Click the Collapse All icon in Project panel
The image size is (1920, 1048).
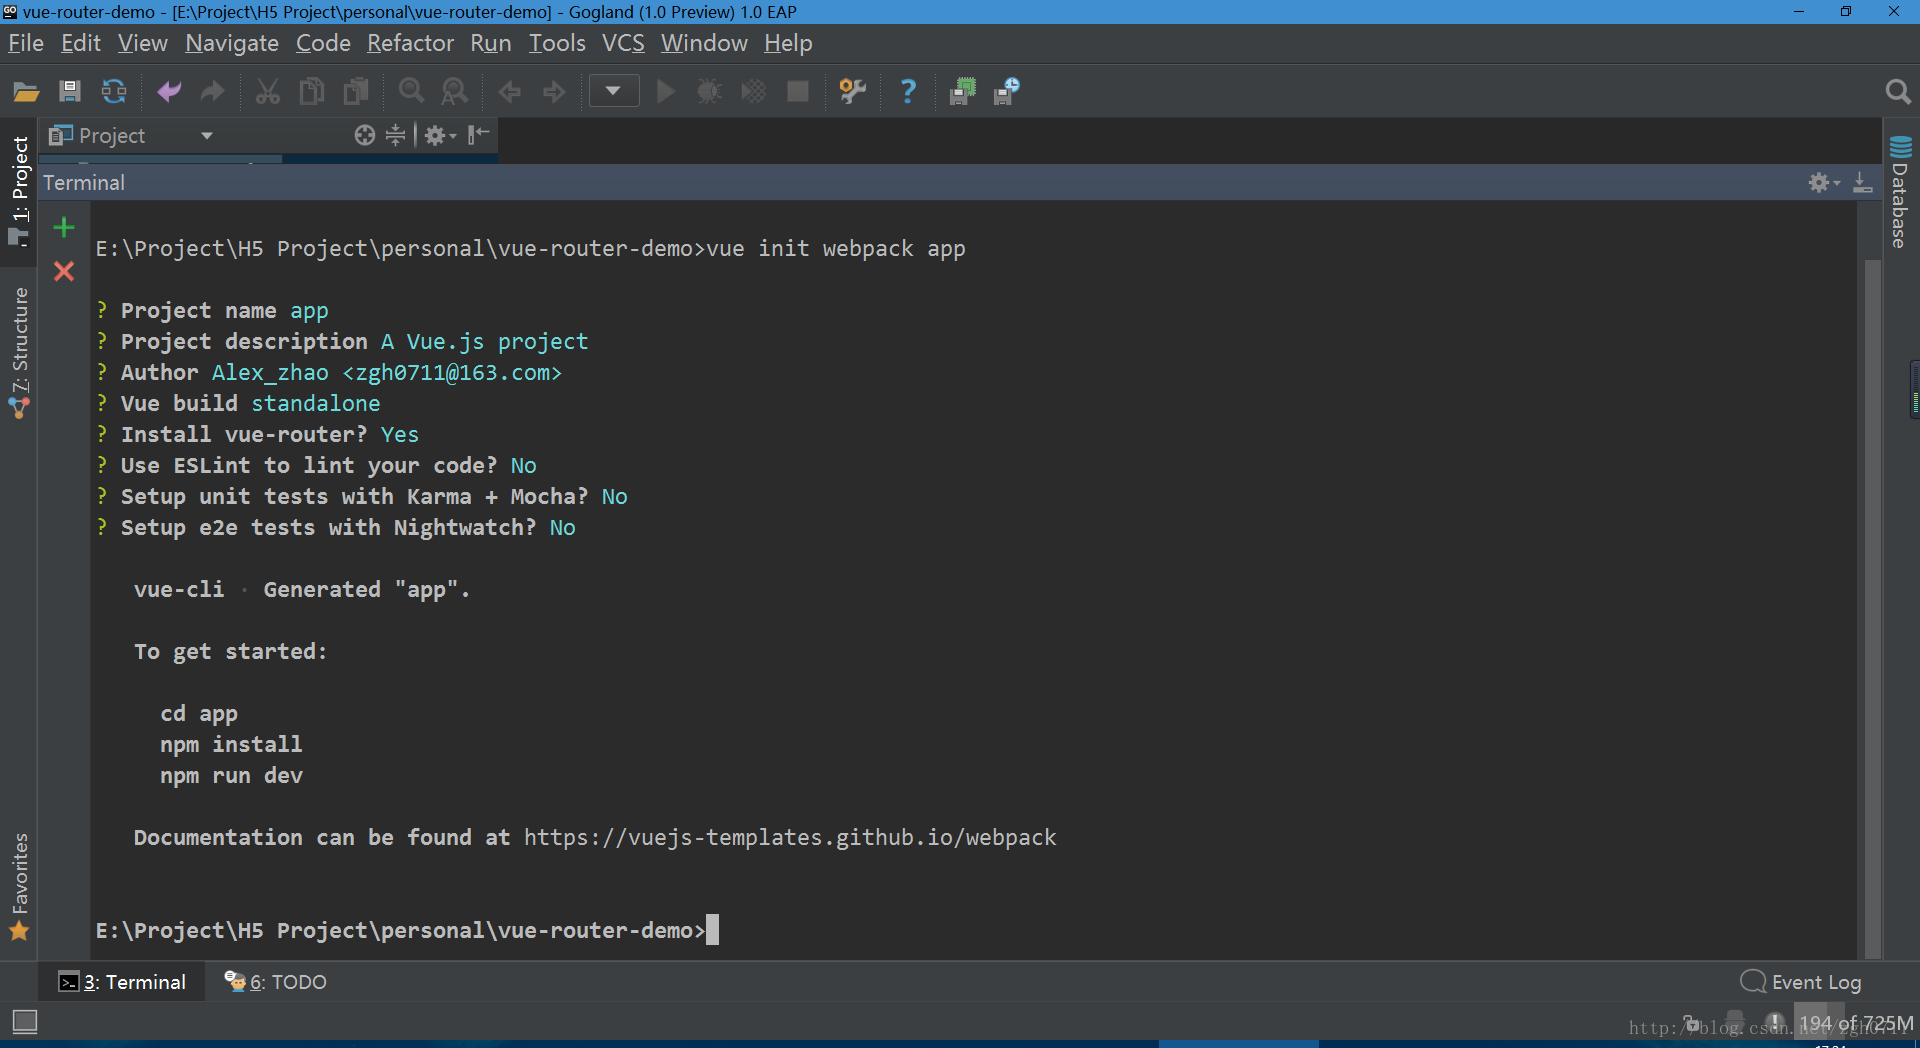point(396,135)
